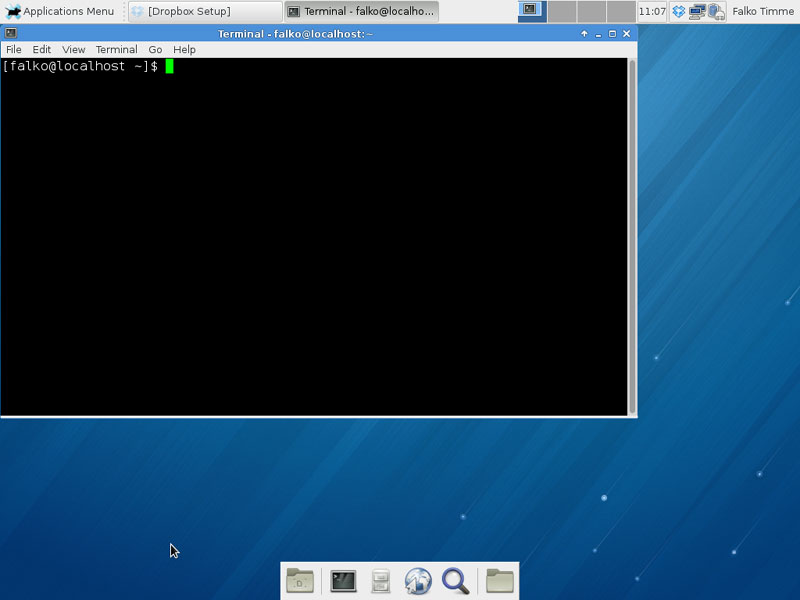Click the clipboard manager tray icon
The width and height of the screenshot is (800, 600).
point(716,12)
